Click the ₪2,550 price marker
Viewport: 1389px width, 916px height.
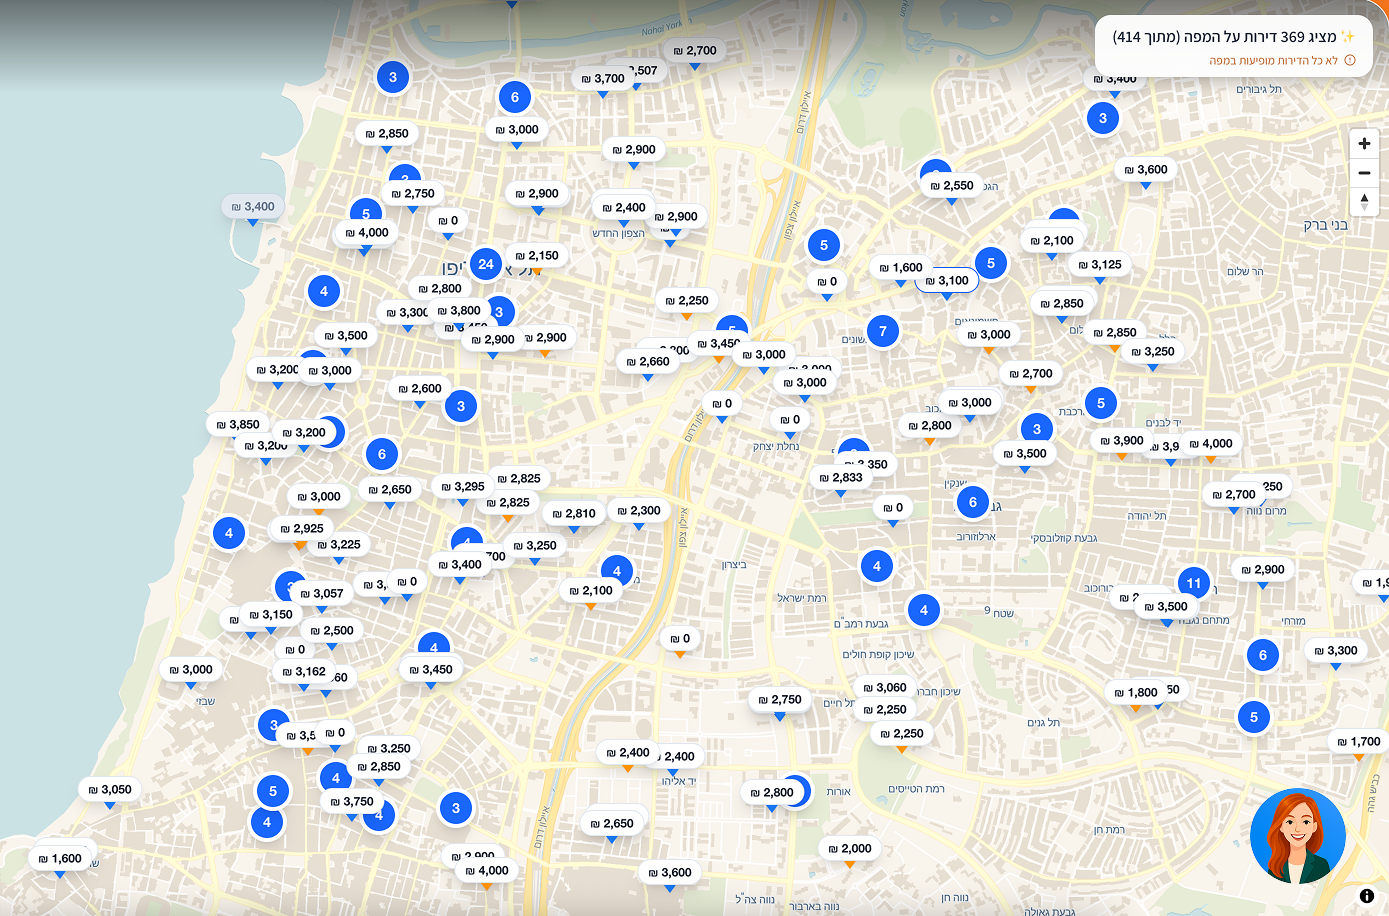(951, 186)
